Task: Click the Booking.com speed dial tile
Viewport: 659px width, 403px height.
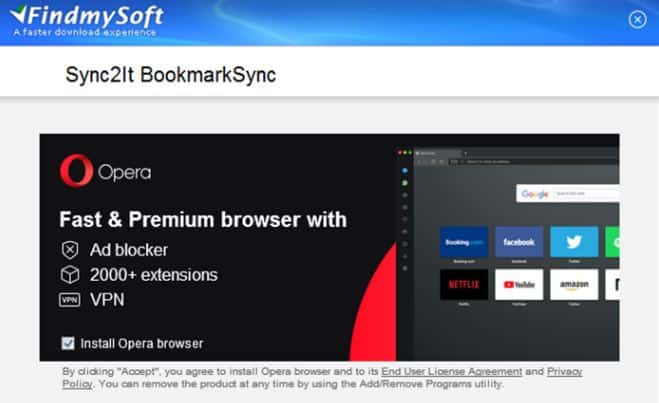Action: [464, 242]
